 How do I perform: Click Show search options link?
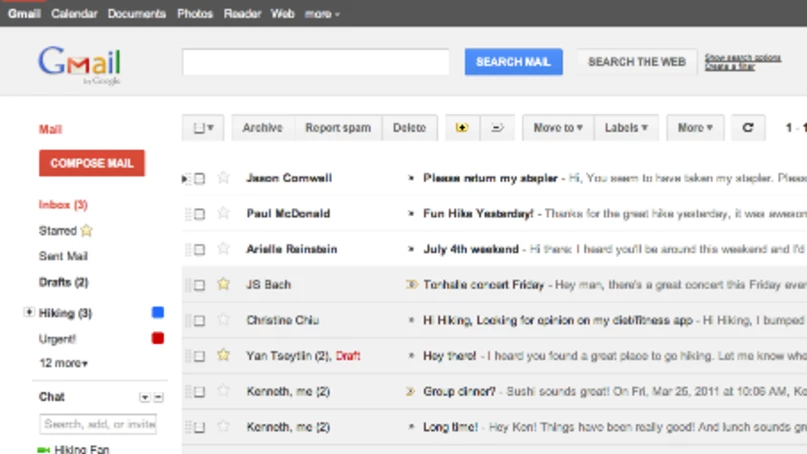(743, 58)
